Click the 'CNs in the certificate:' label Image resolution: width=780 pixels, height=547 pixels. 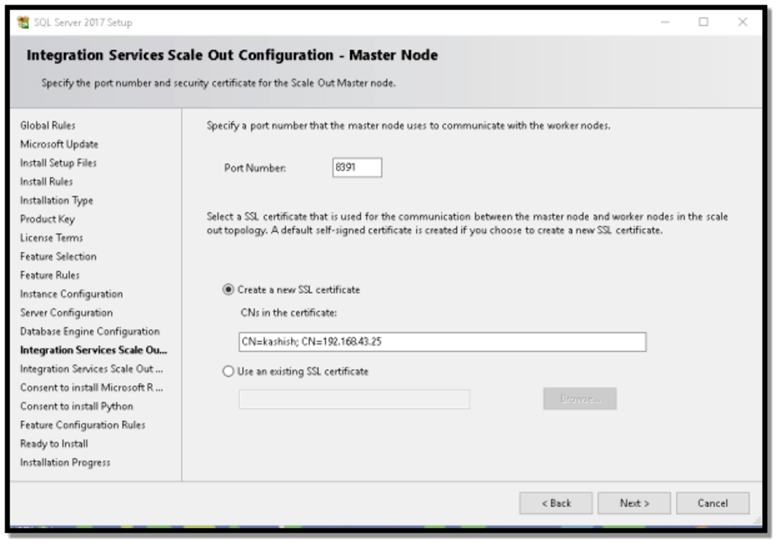pos(289,313)
